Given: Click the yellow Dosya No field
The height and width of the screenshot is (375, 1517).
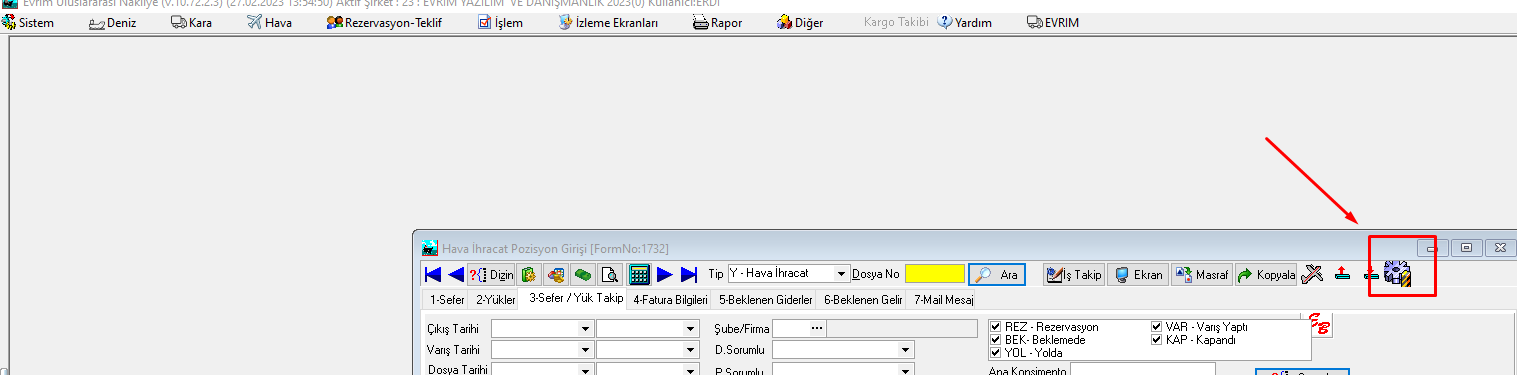Looking at the screenshot, I should click(935, 273).
